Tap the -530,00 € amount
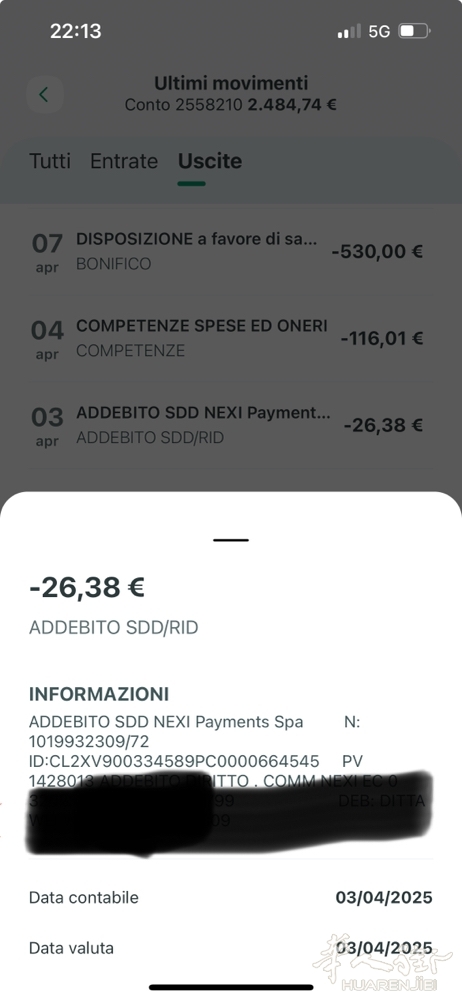Screen dimensions: 462x1000 click(x=377, y=251)
